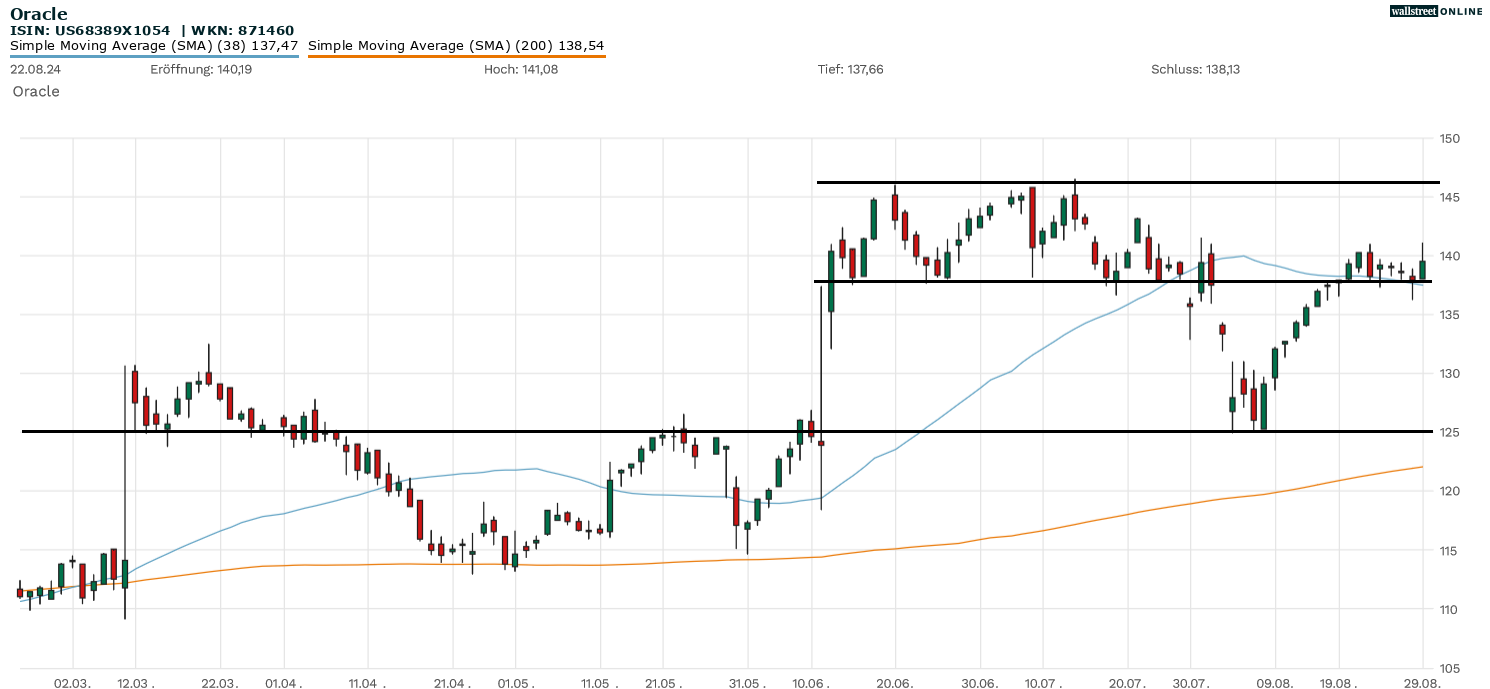1490x689 pixels.
Task: Click the 120 price axis label
Action: [1448, 491]
